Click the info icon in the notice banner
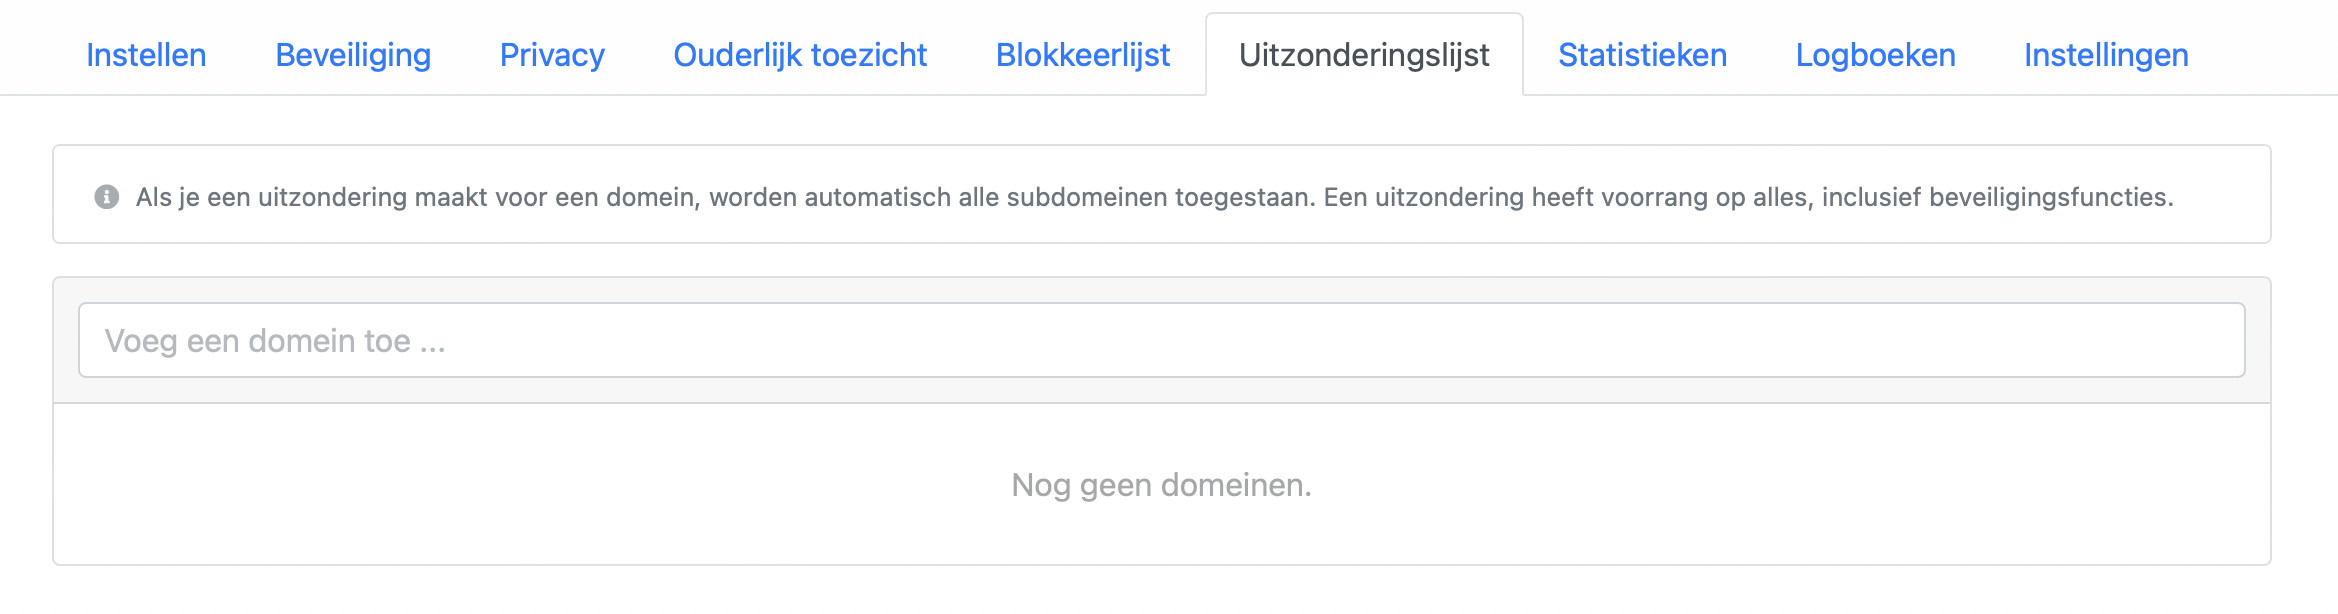2338x614 pixels. tap(106, 197)
